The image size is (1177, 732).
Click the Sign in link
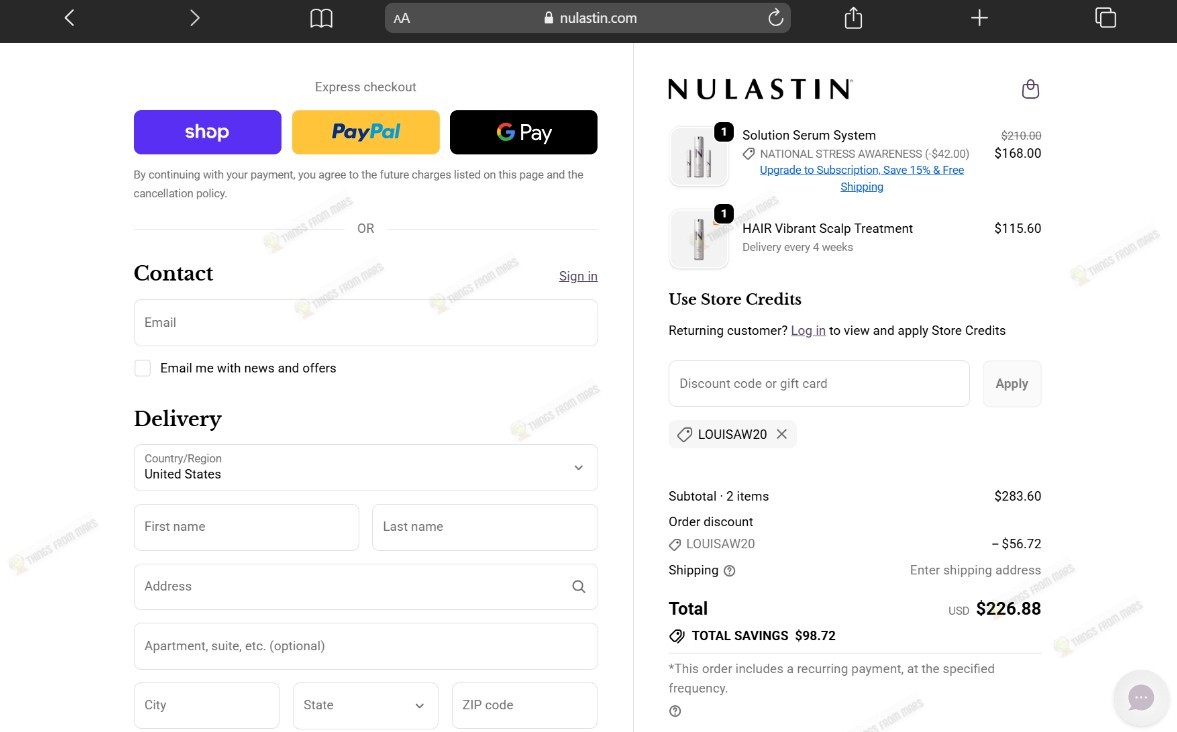point(578,276)
